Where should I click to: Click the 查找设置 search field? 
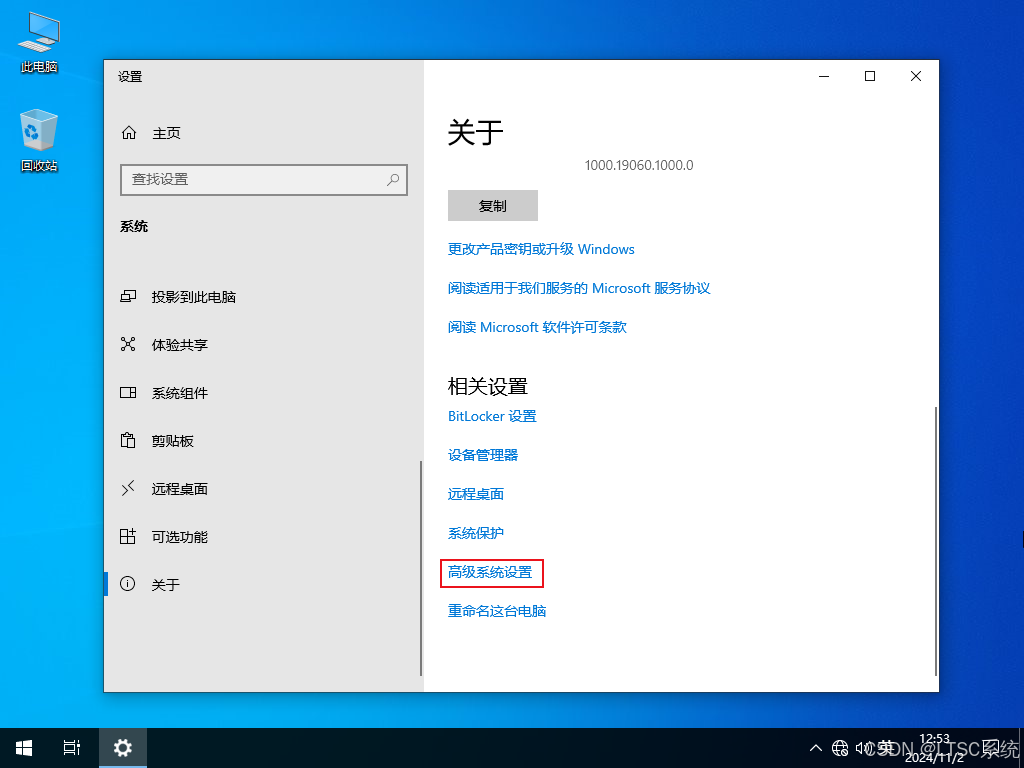pyautogui.click(x=264, y=180)
